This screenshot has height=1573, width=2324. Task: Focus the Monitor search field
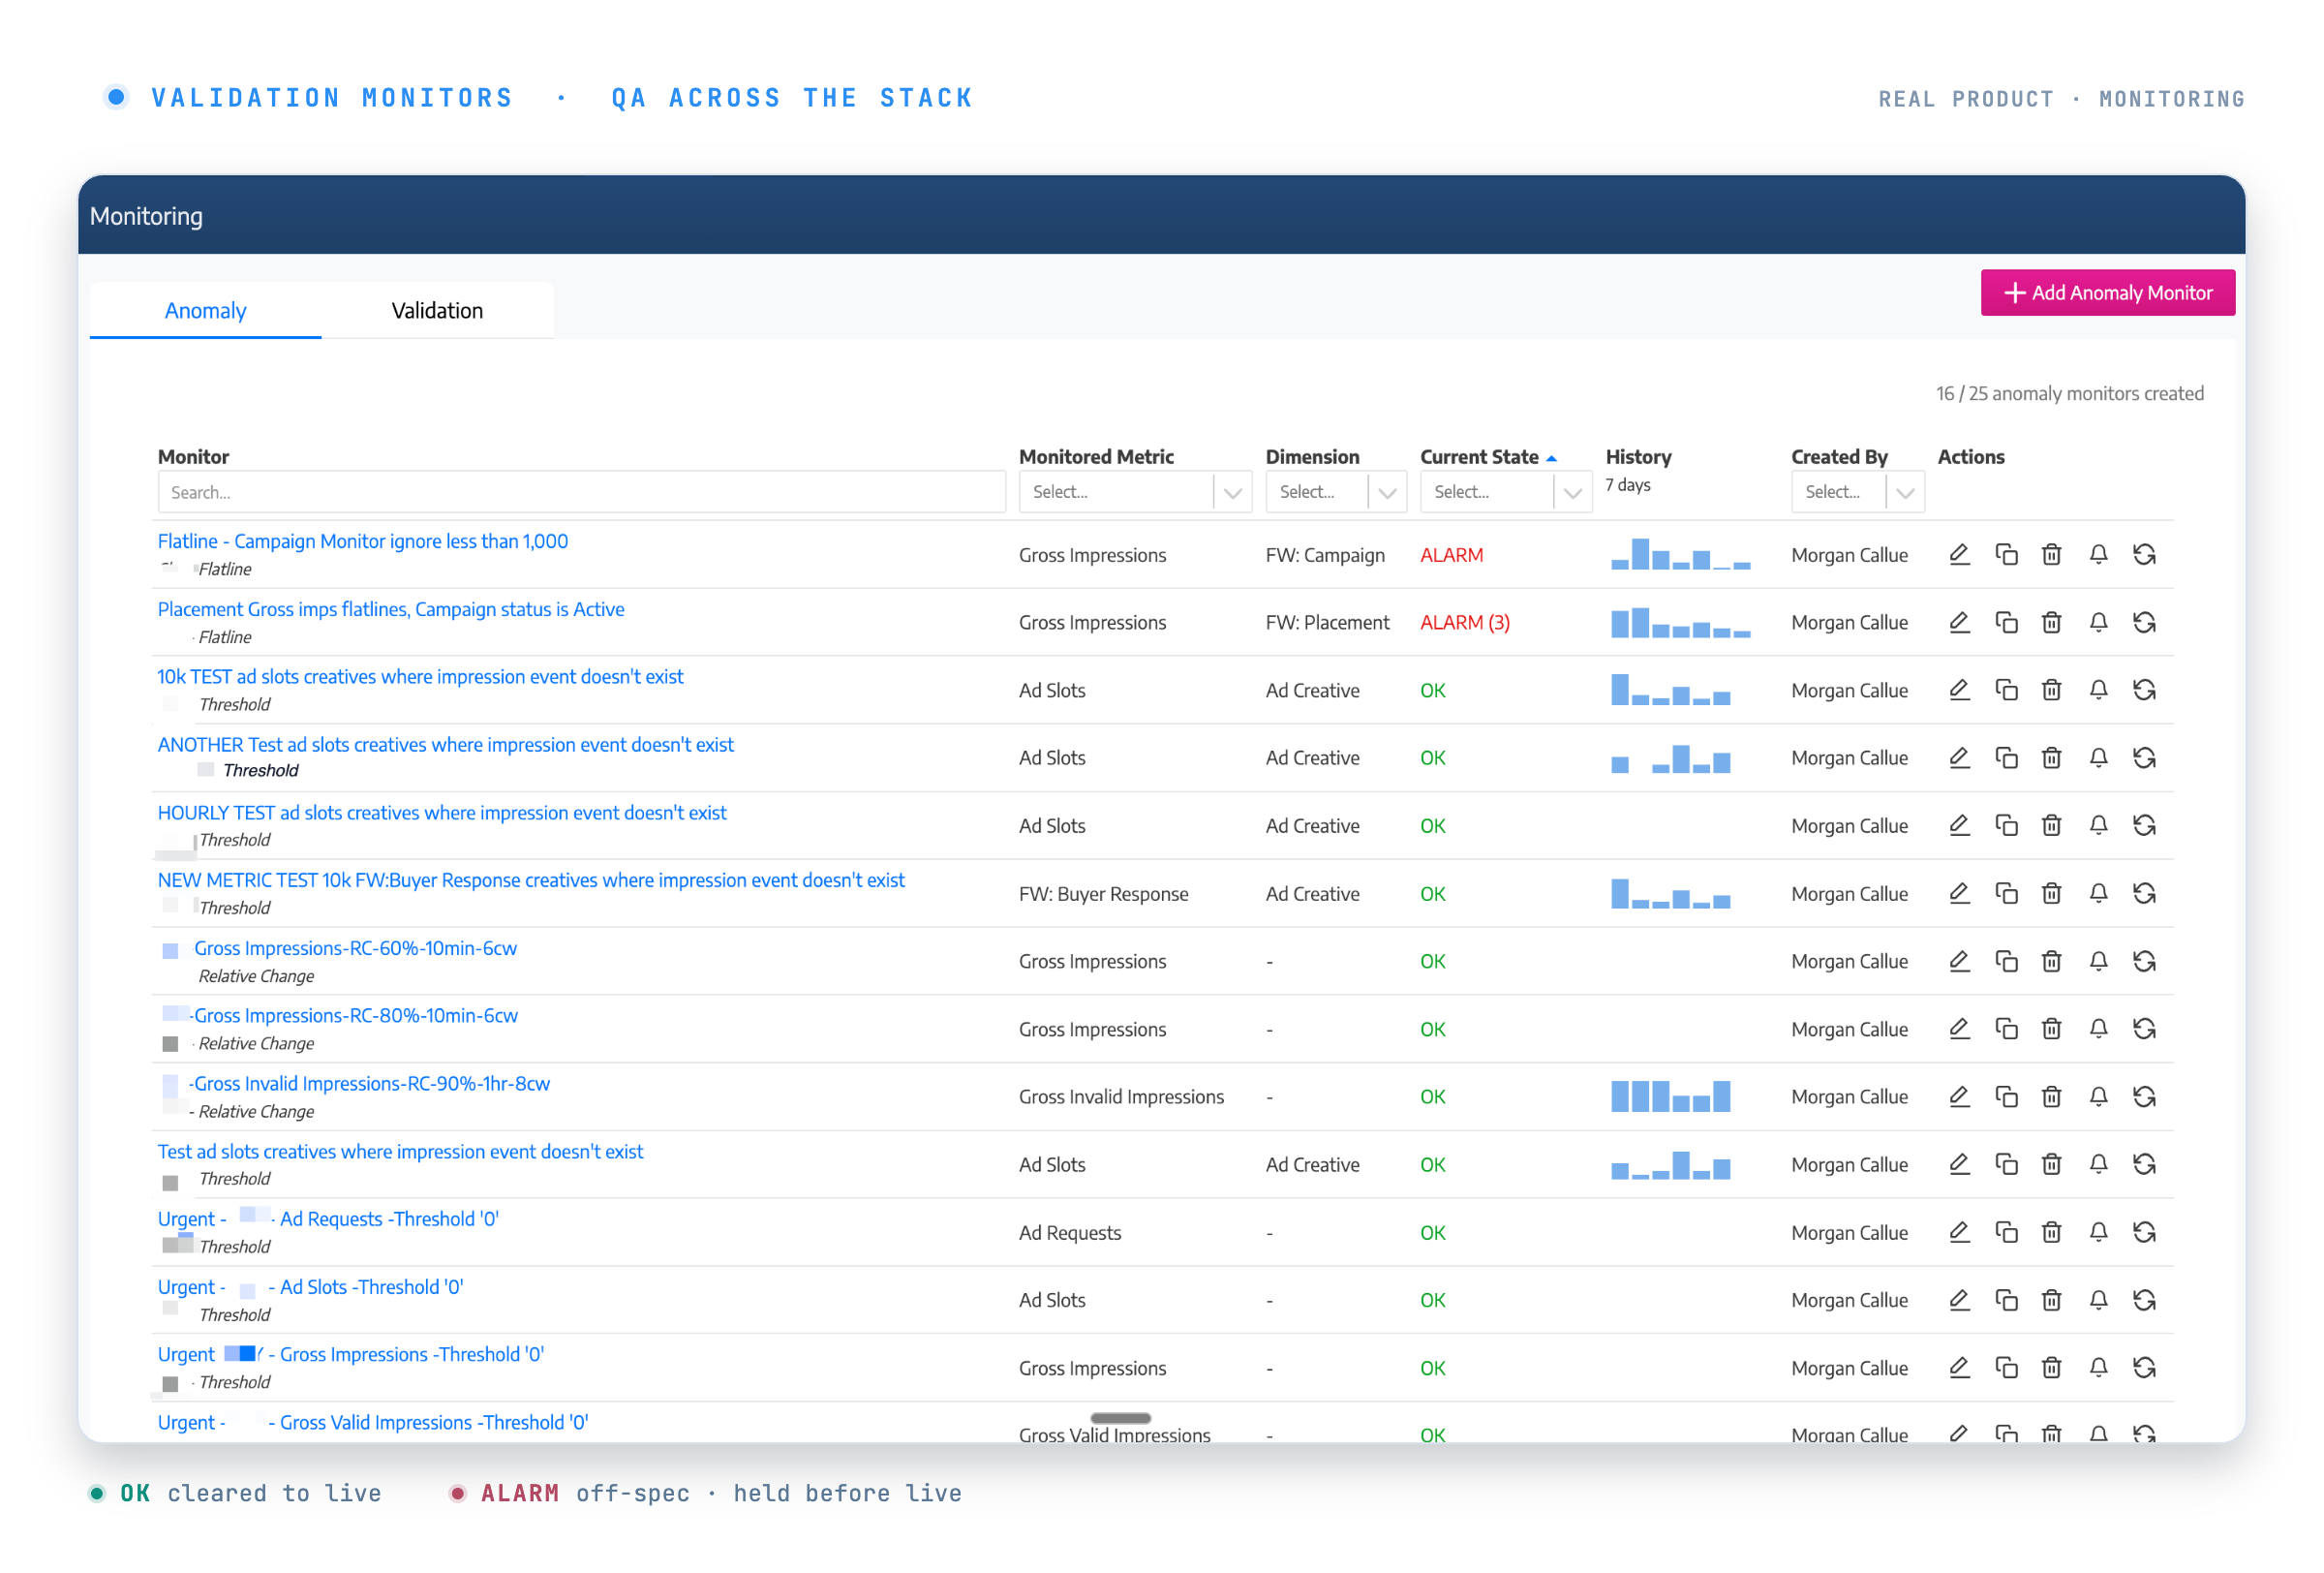(581, 492)
